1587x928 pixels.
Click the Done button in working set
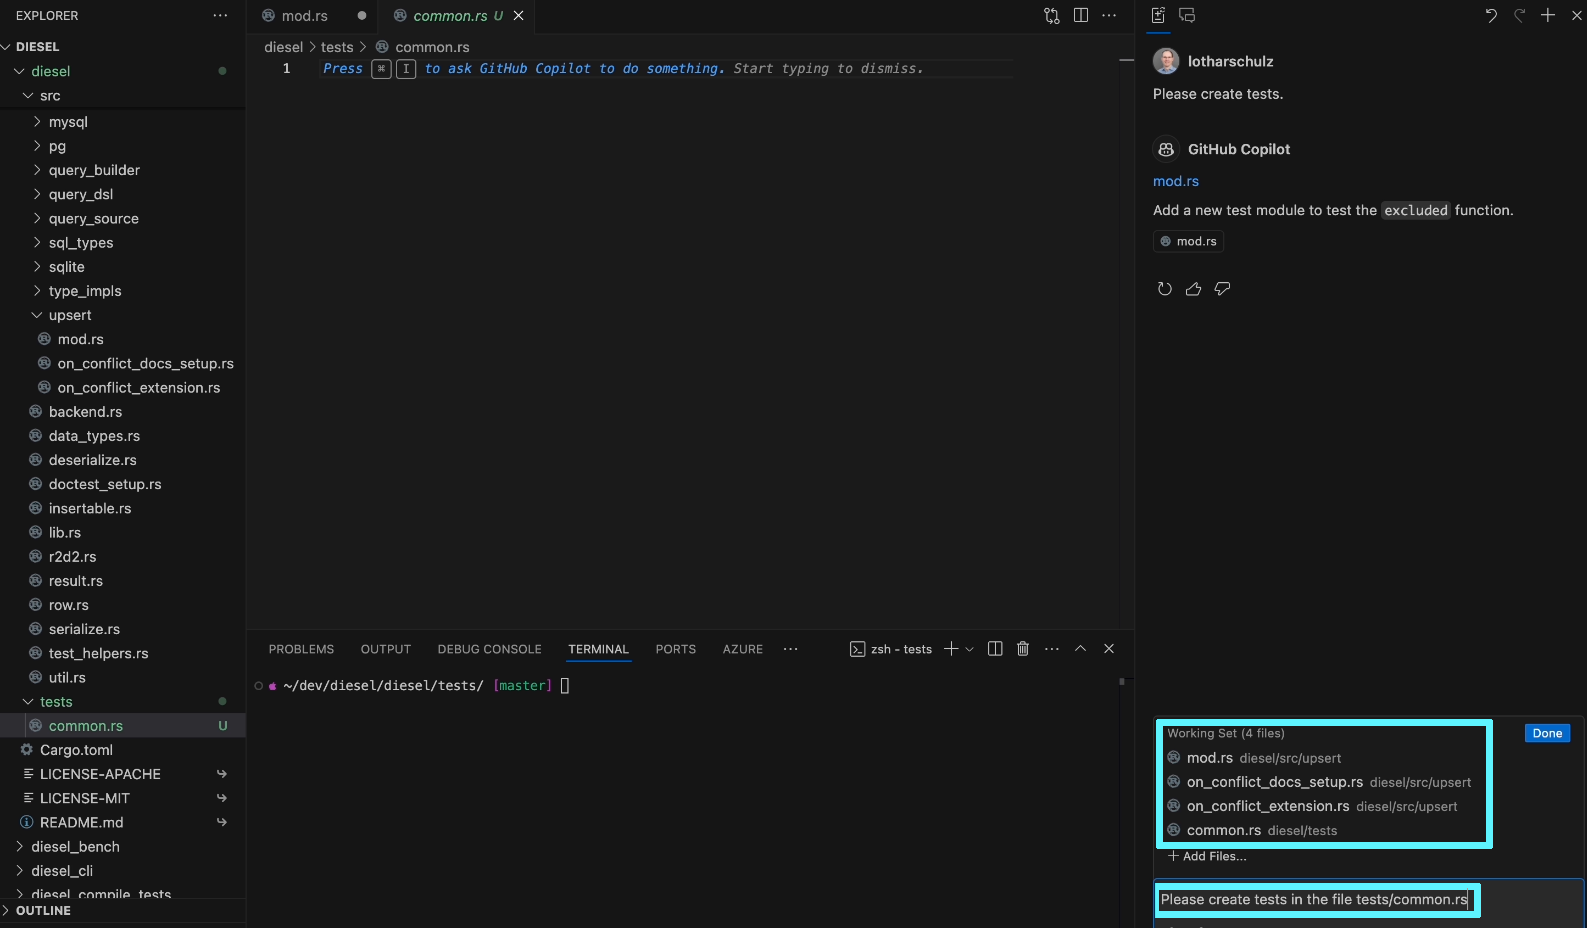tap(1546, 733)
